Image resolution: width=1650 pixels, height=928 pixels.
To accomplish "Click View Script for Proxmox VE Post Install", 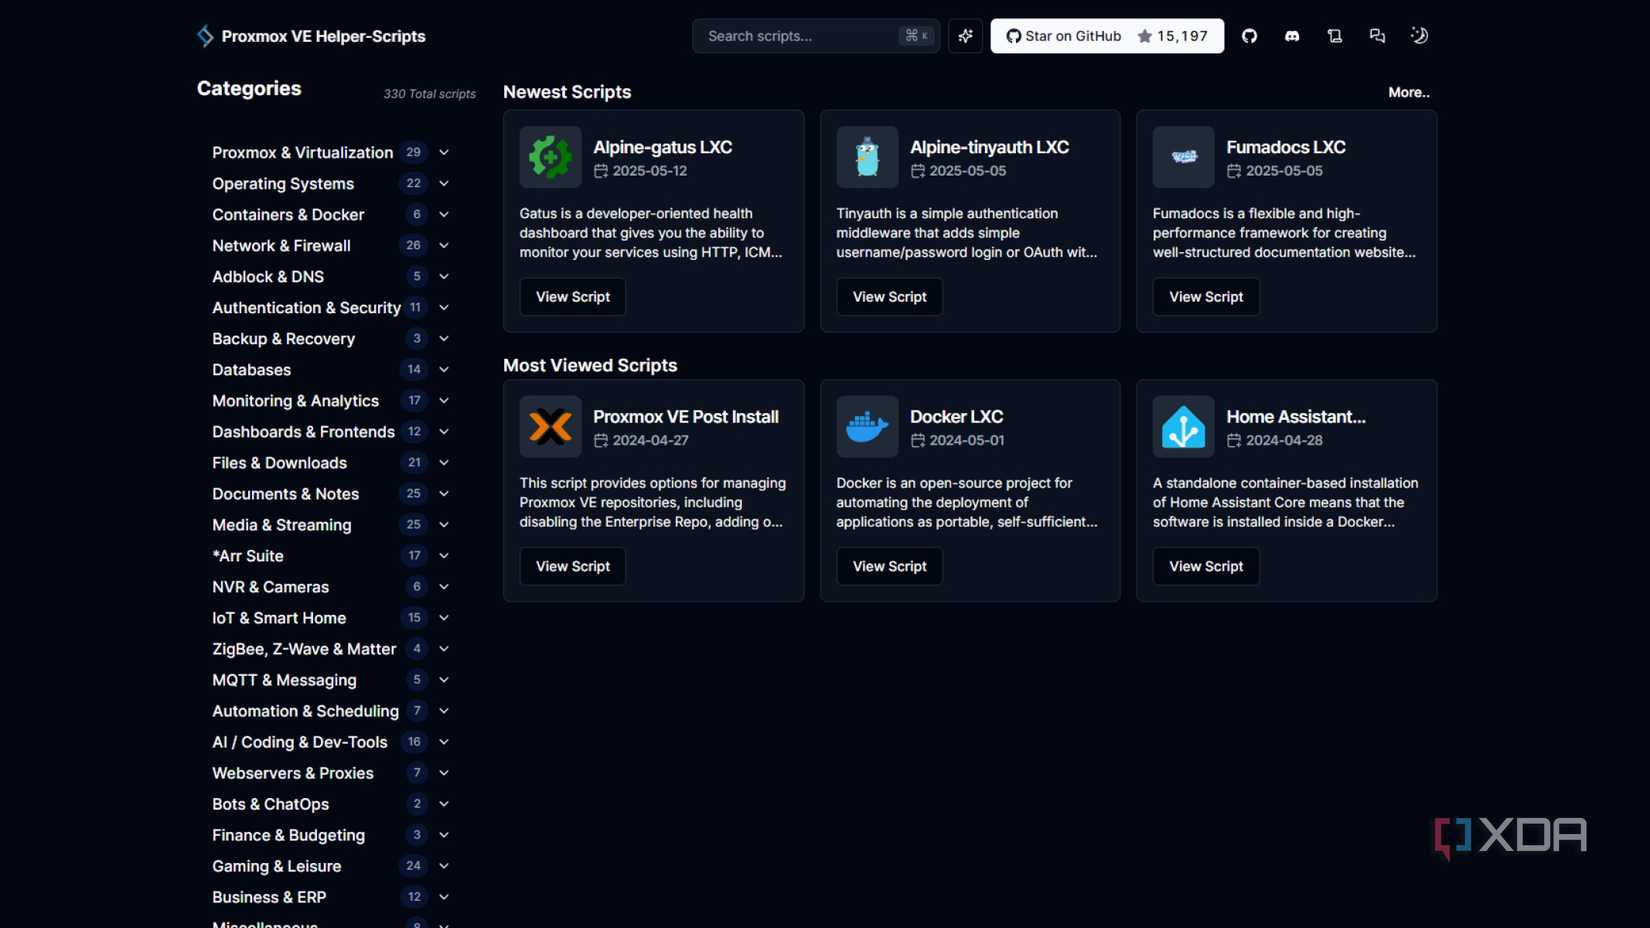I will point(572,566).
